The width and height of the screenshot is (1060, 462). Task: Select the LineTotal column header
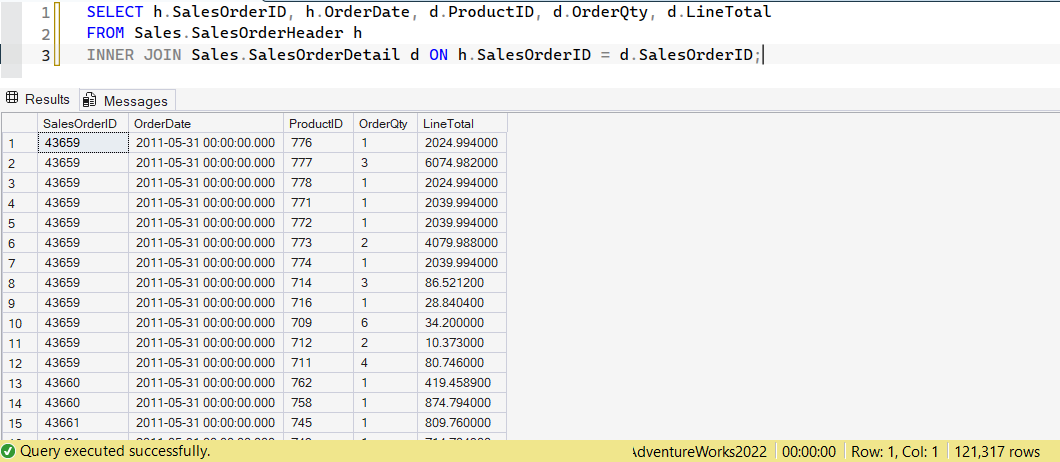tap(462, 124)
